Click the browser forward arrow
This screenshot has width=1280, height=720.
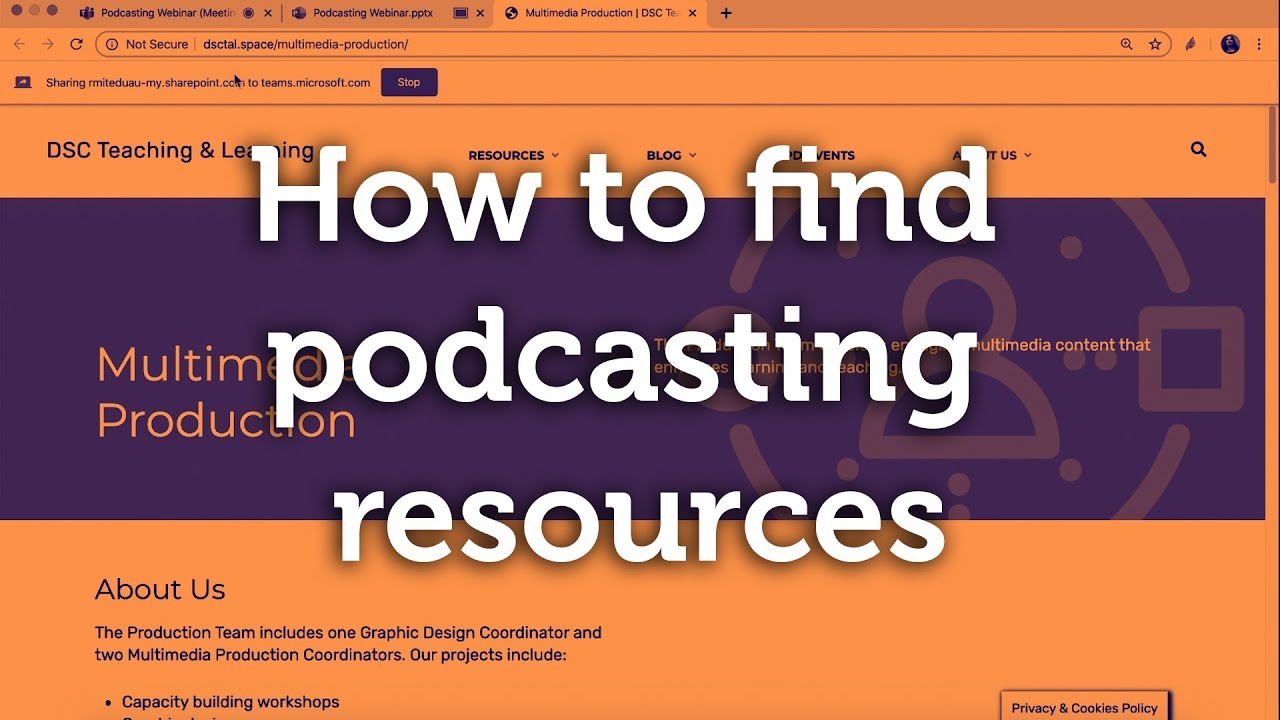click(x=47, y=44)
